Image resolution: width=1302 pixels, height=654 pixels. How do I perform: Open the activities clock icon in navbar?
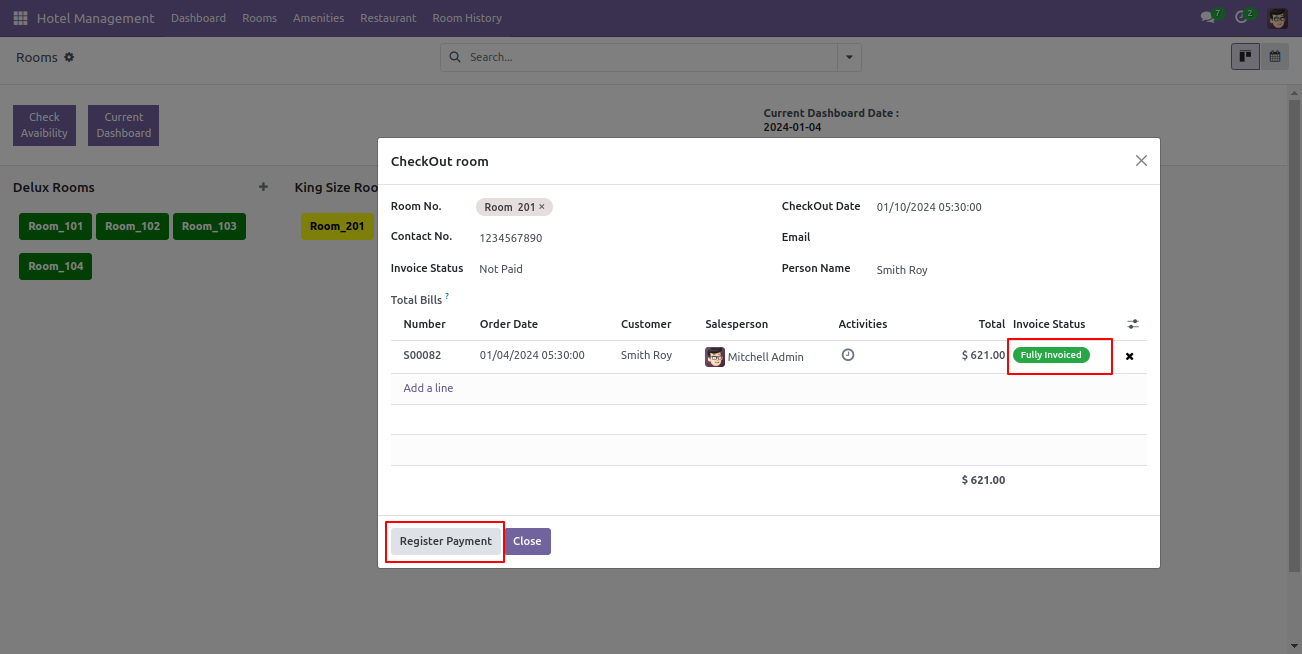pyautogui.click(x=1242, y=18)
